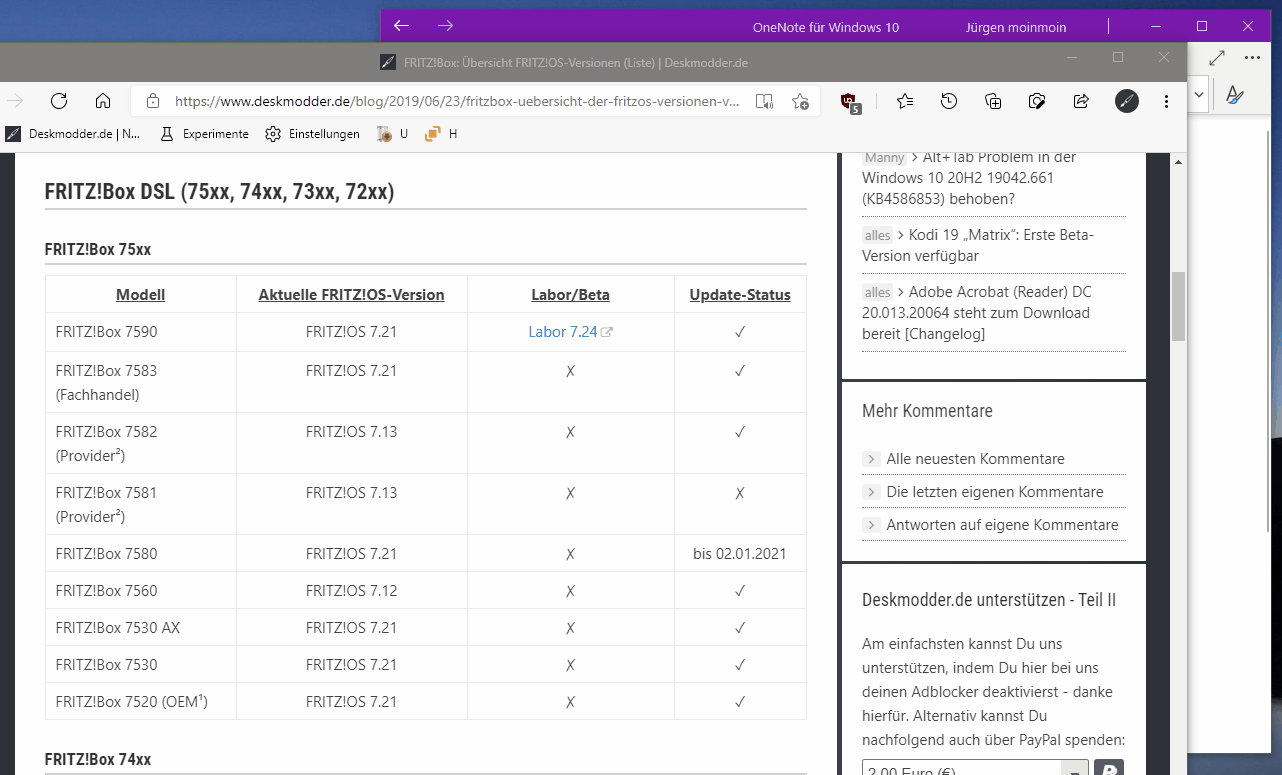Open the browser settings and more menu
1282x775 pixels.
click(1167, 101)
